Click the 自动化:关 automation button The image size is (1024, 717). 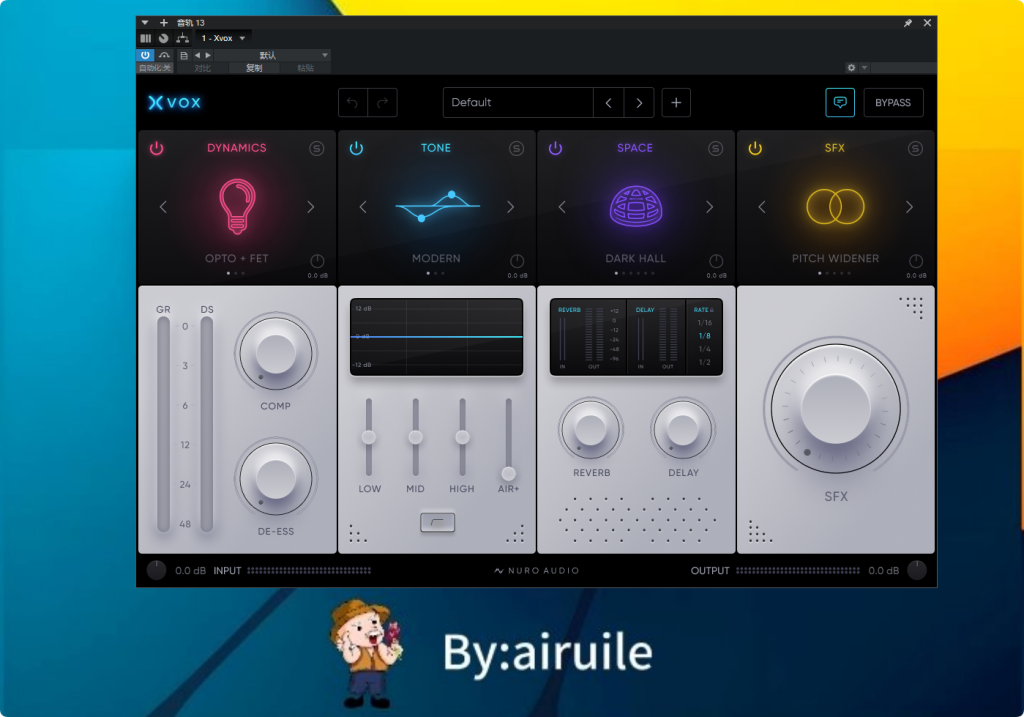[155, 68]
